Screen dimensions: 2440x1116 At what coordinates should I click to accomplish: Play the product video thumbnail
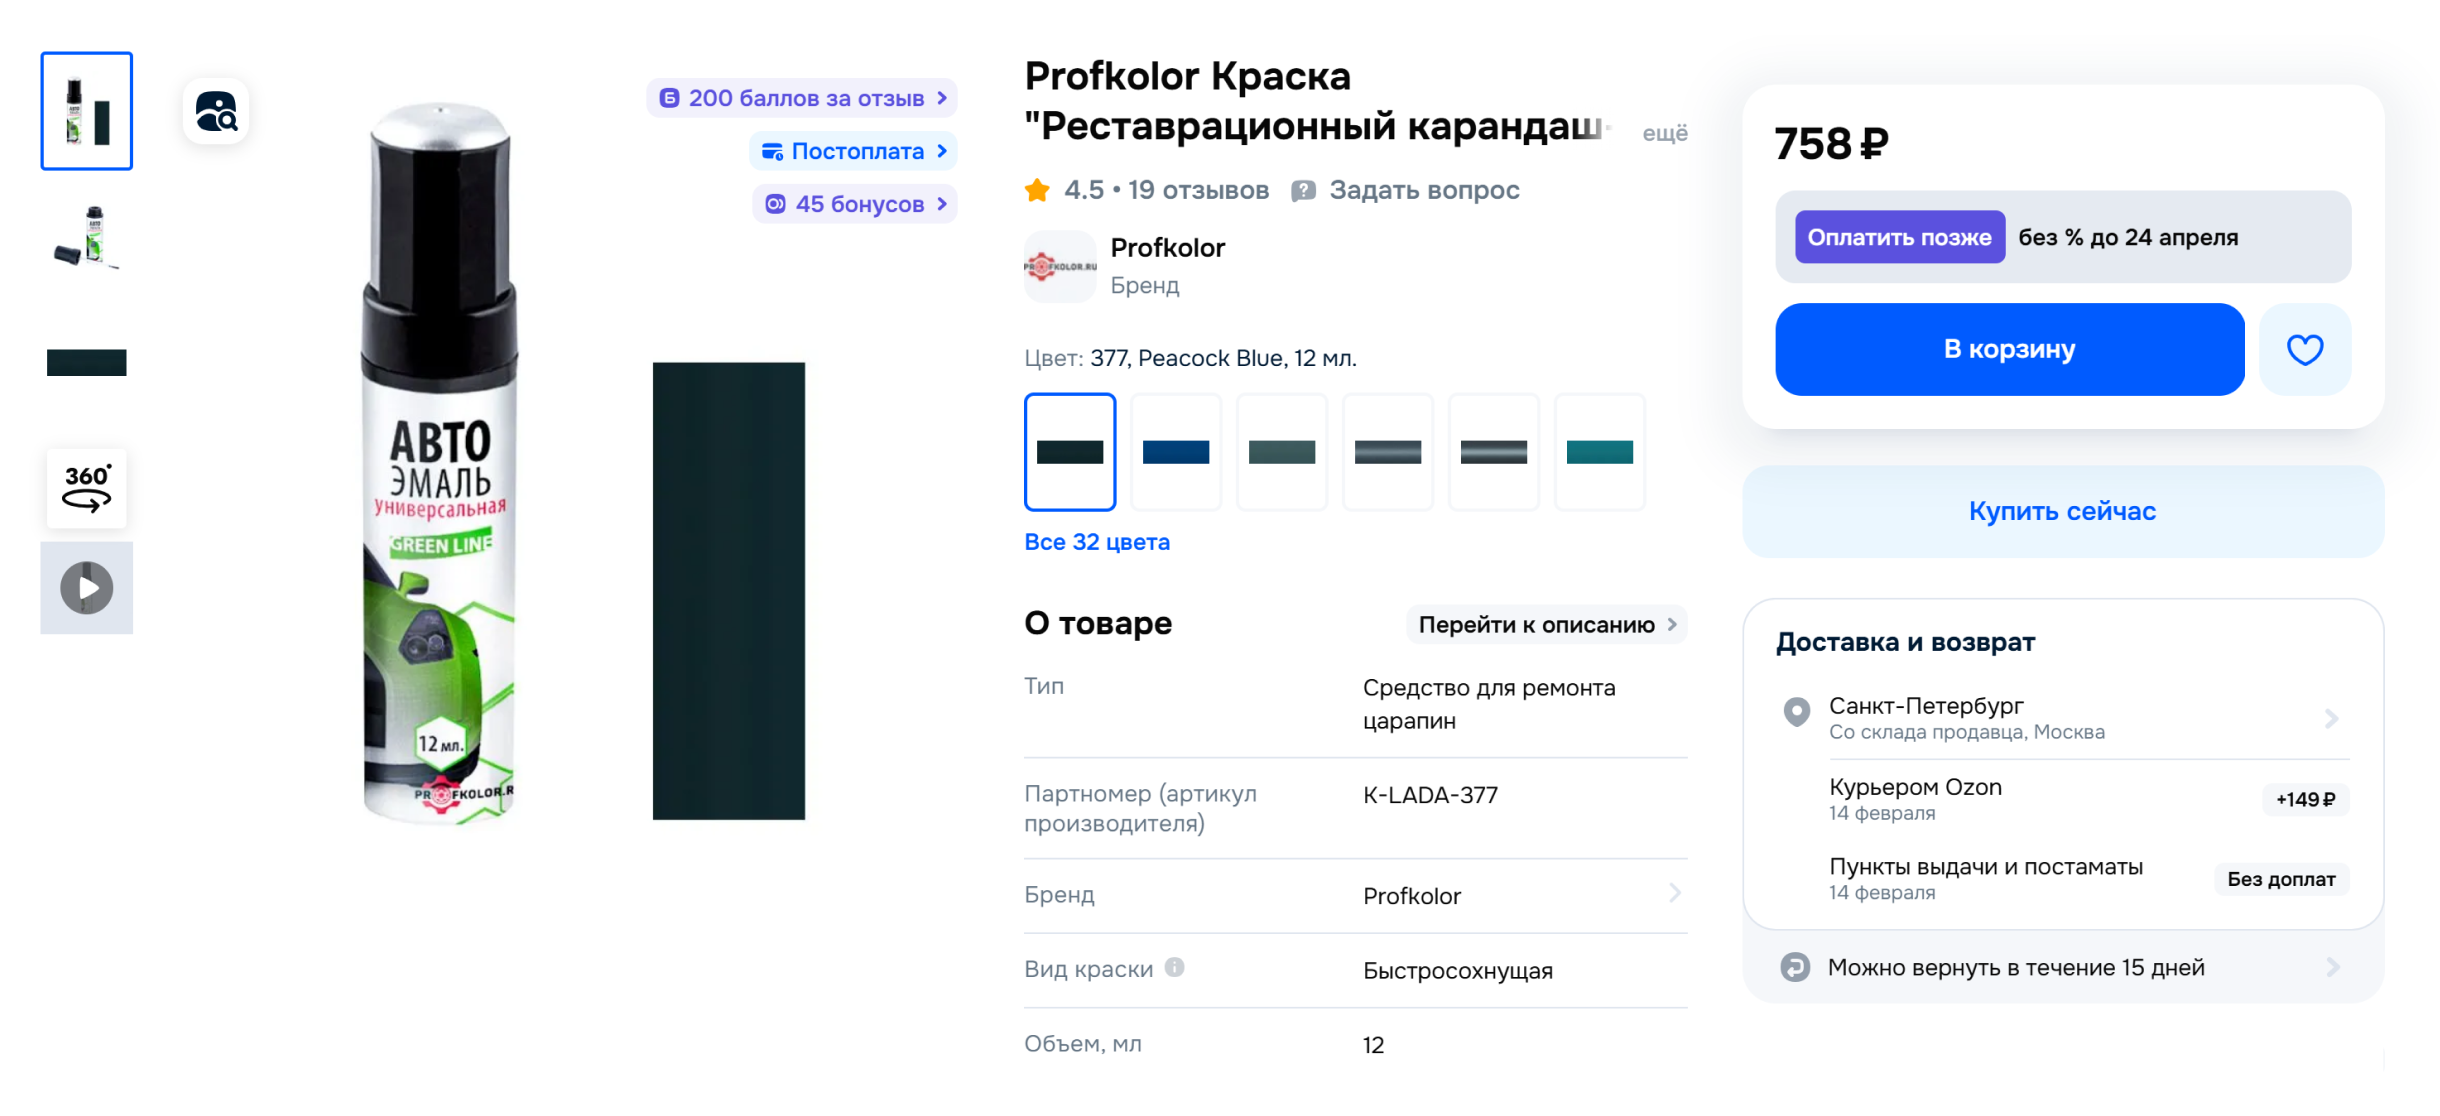click(86, 588)
